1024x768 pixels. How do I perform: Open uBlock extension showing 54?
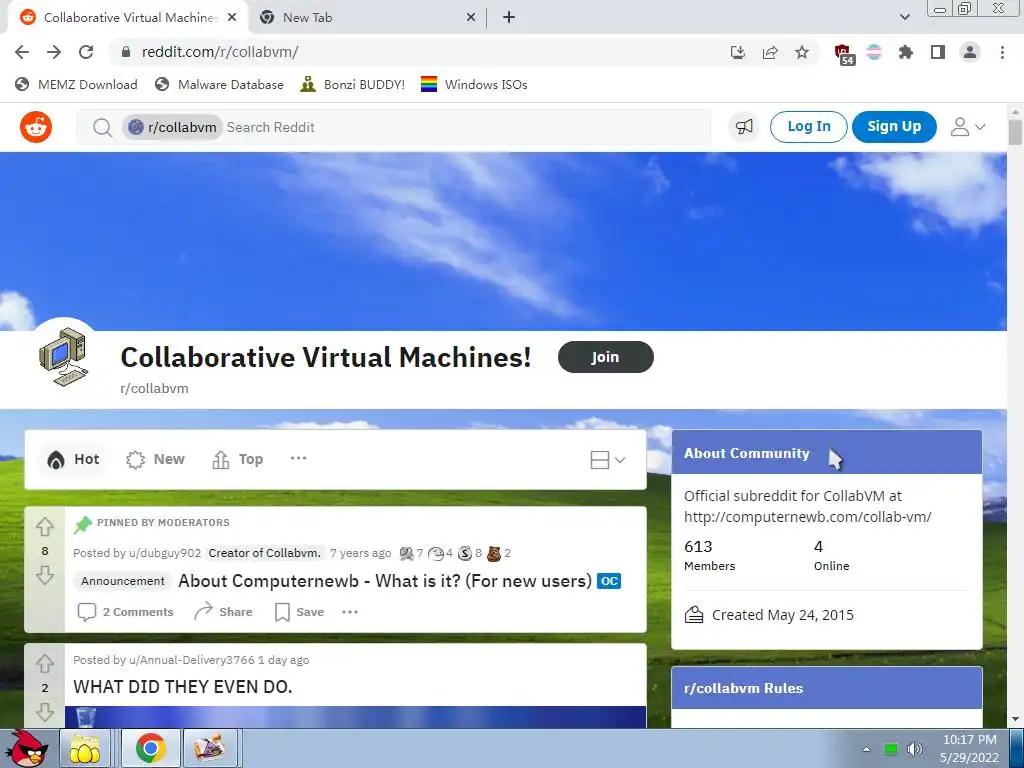[844, 54]
